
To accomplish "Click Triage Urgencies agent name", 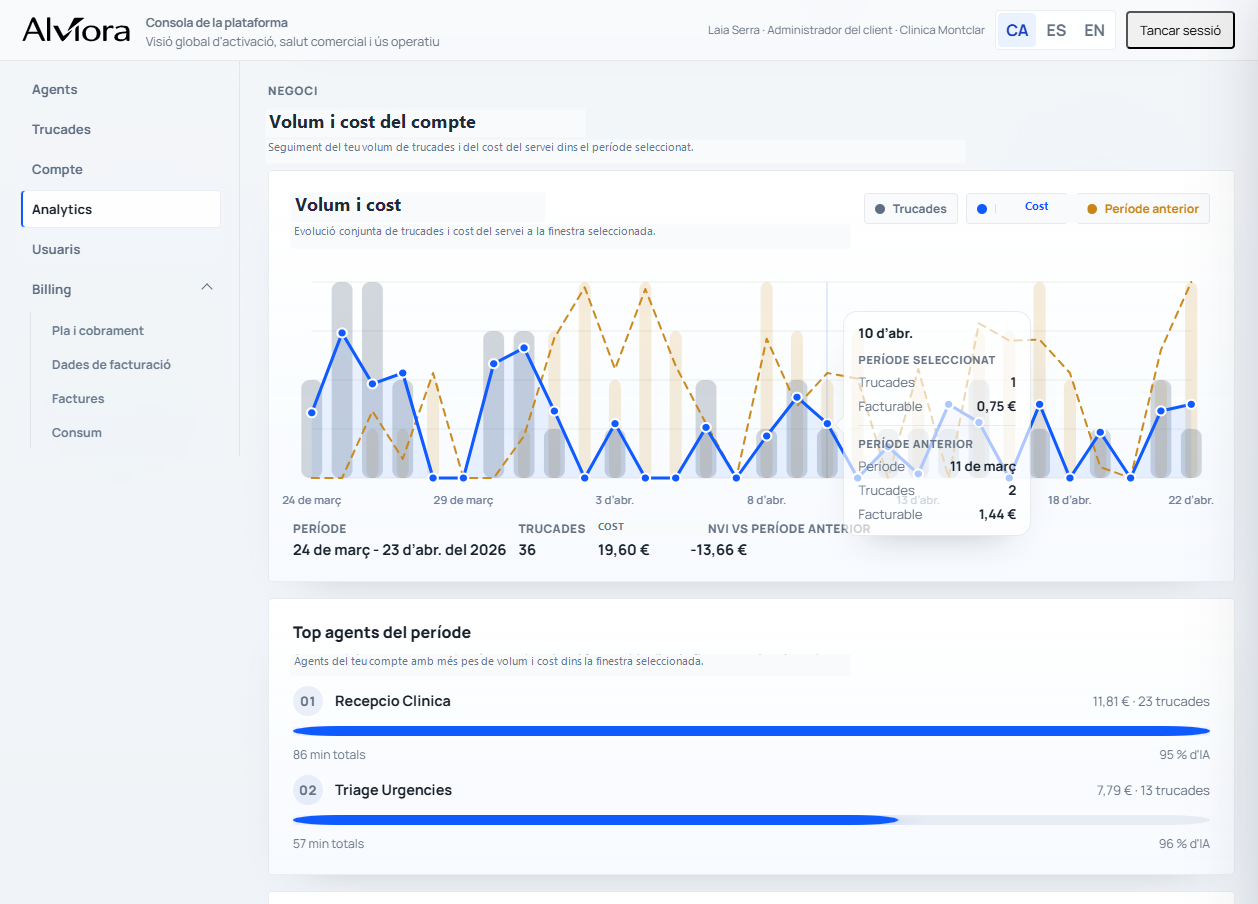I will pos(393,791).
